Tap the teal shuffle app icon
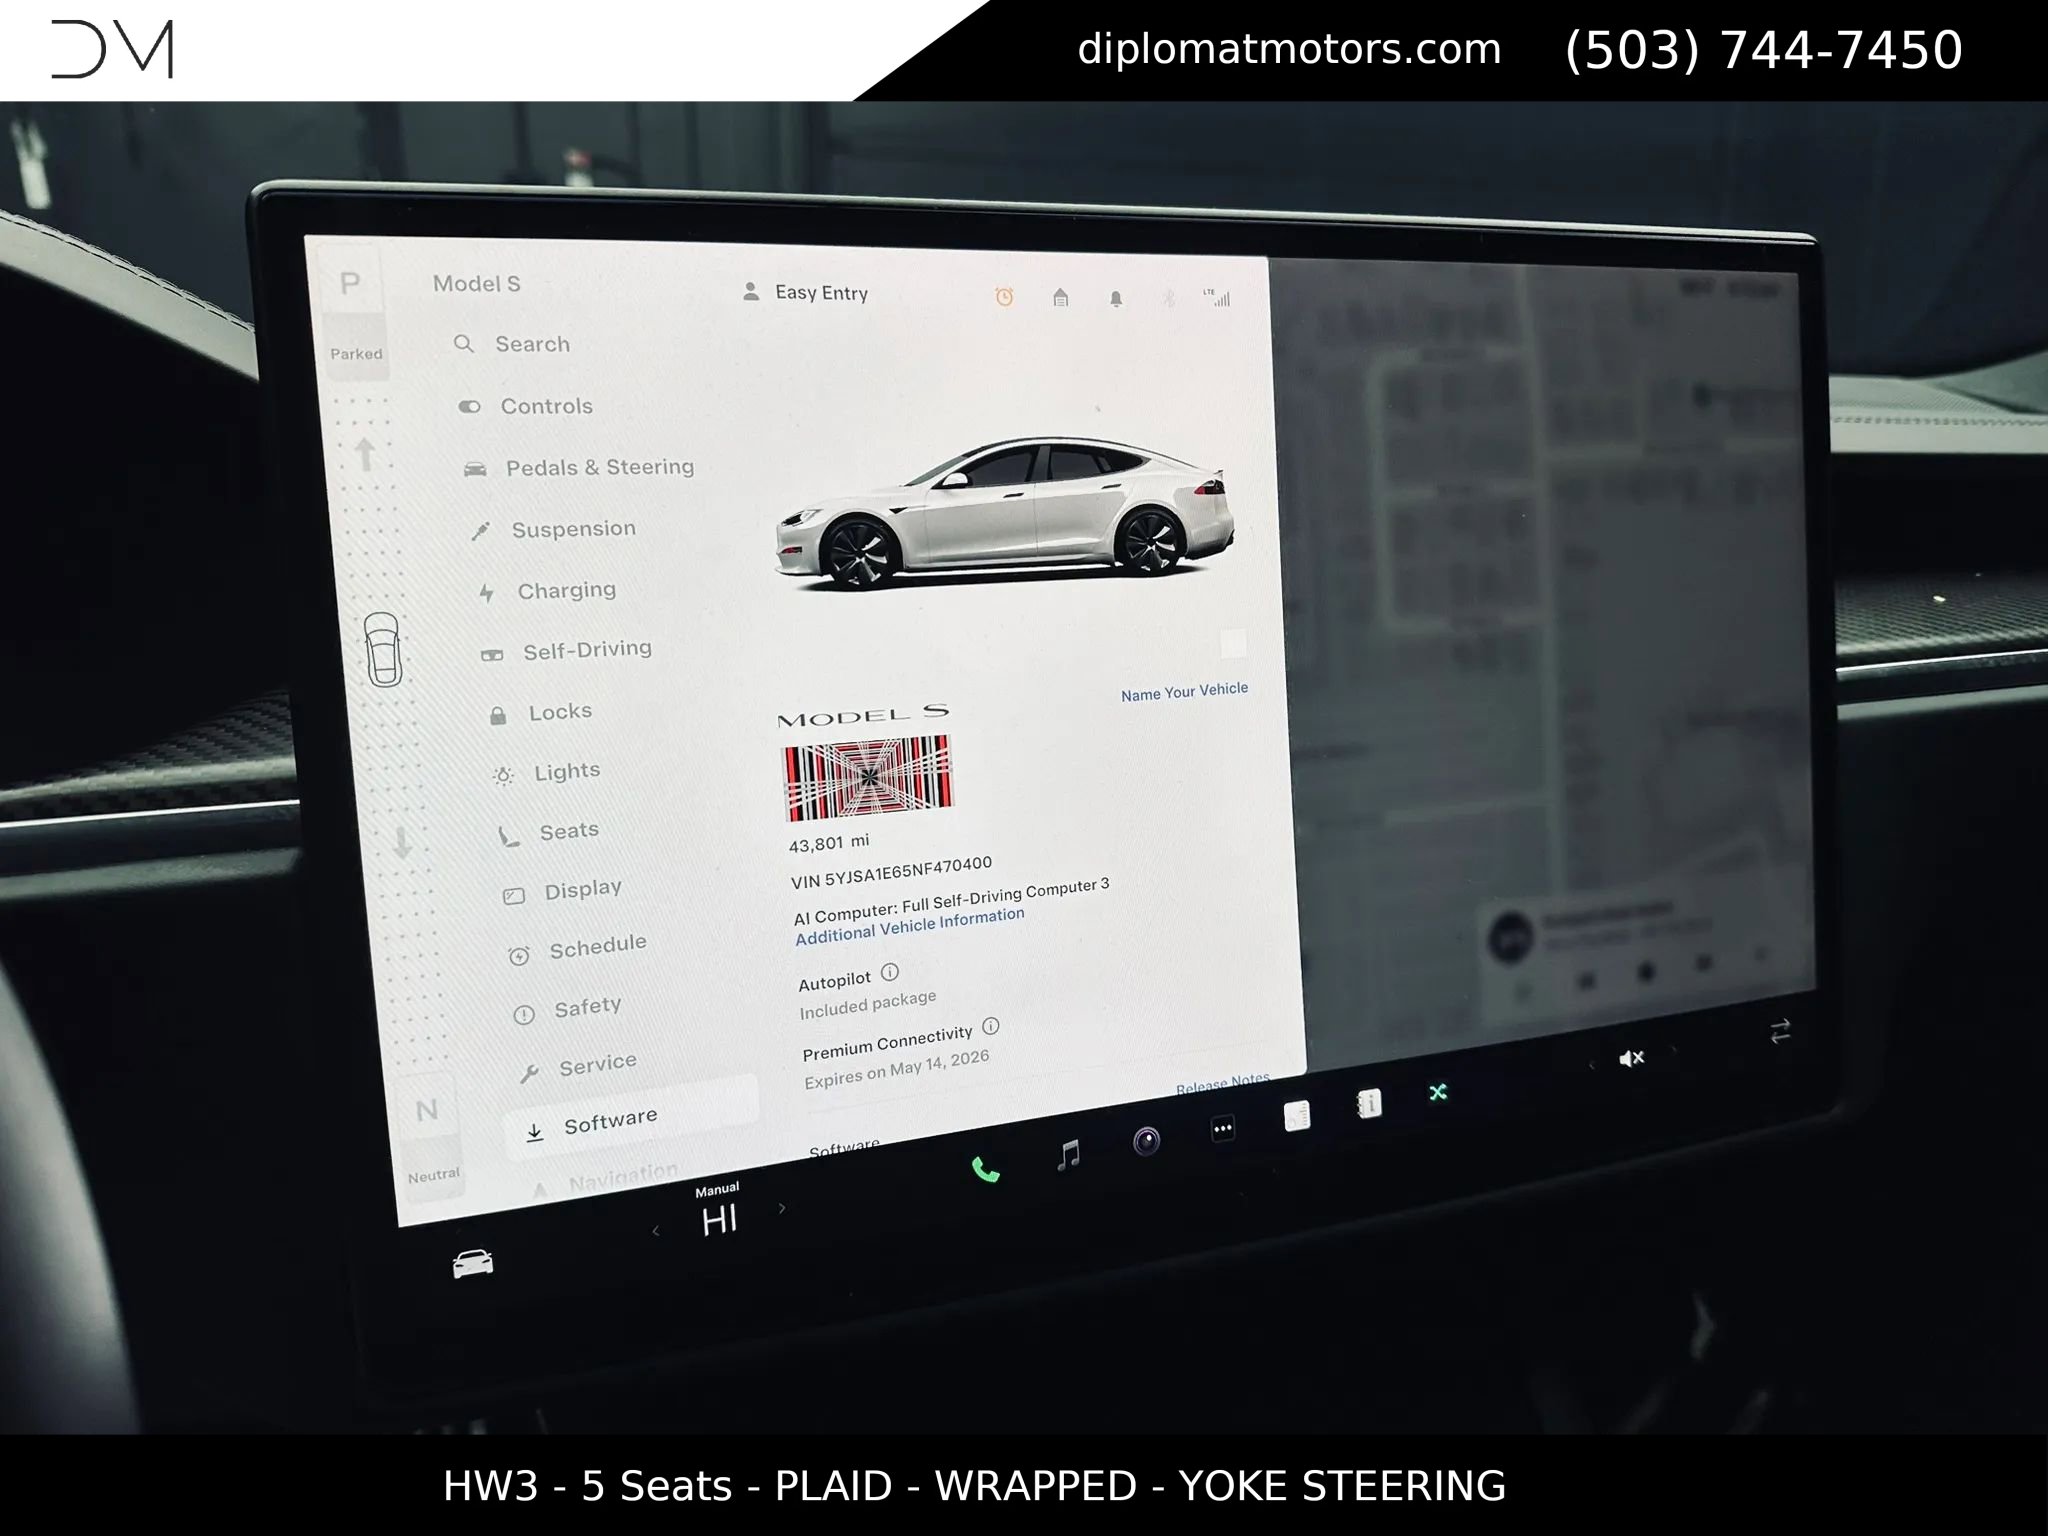Image resolution: width=2048 pixels, height=1536 pixels. click(1438, 1092)
